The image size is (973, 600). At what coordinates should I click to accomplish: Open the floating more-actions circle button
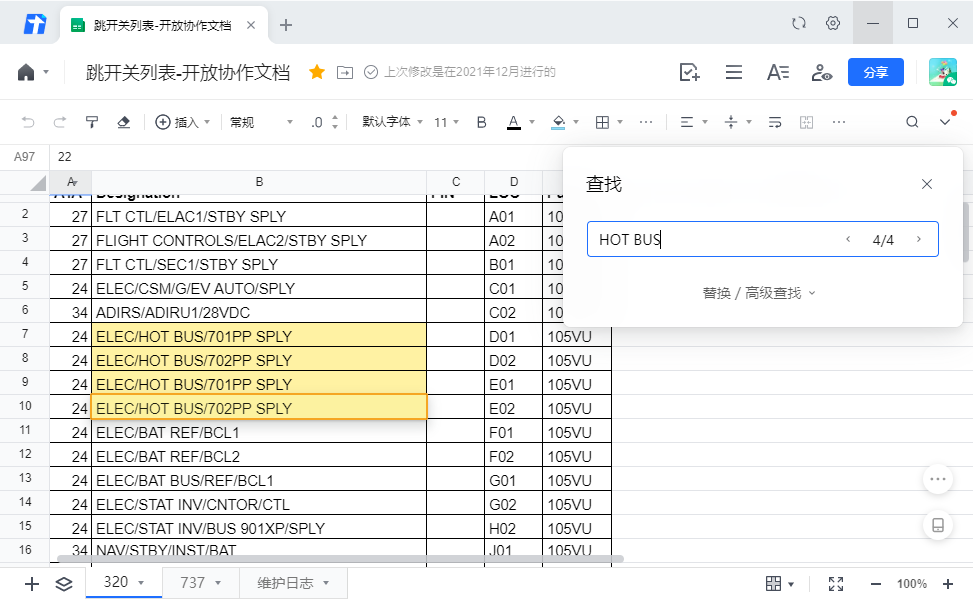click(x=938, y=479)
